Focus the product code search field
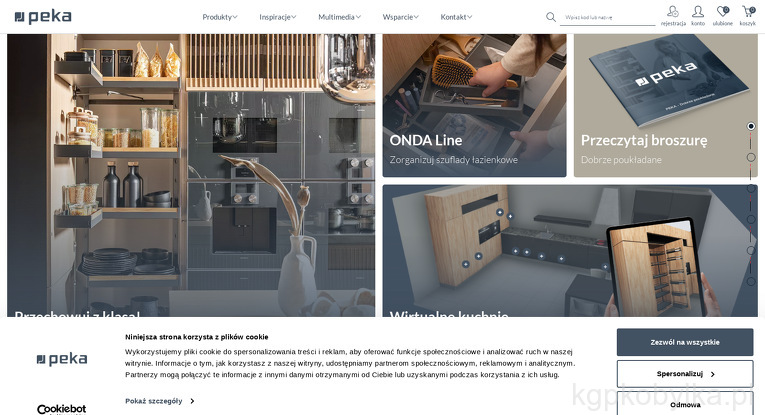 click(x=607, y=18)
